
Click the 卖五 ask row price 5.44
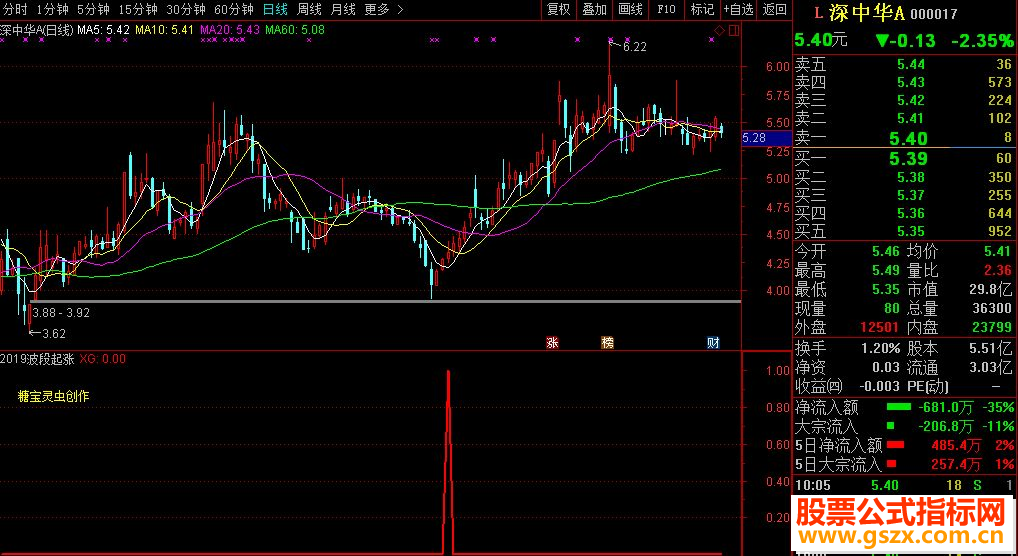pos(911,64)
